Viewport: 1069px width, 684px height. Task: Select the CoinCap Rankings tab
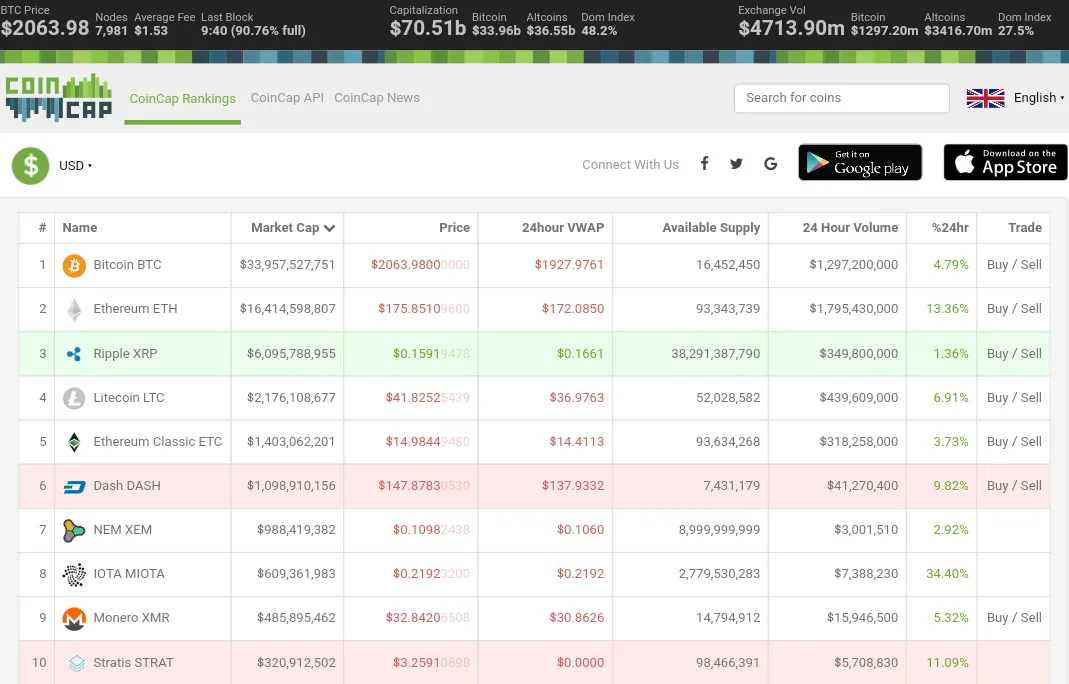click(183, 98)
